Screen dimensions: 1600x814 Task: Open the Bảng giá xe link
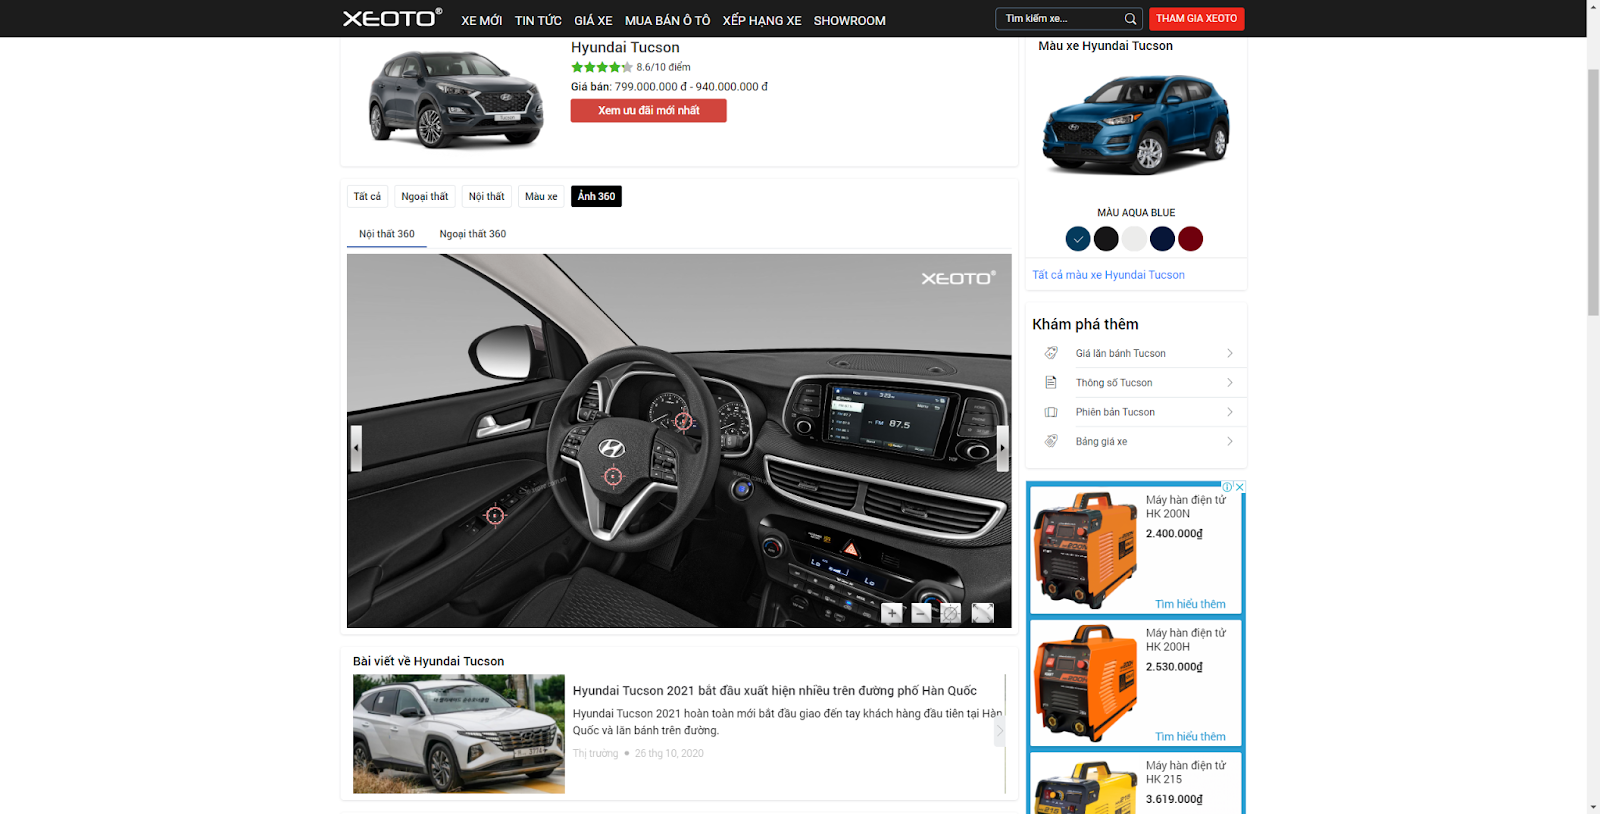[1101, 441]
